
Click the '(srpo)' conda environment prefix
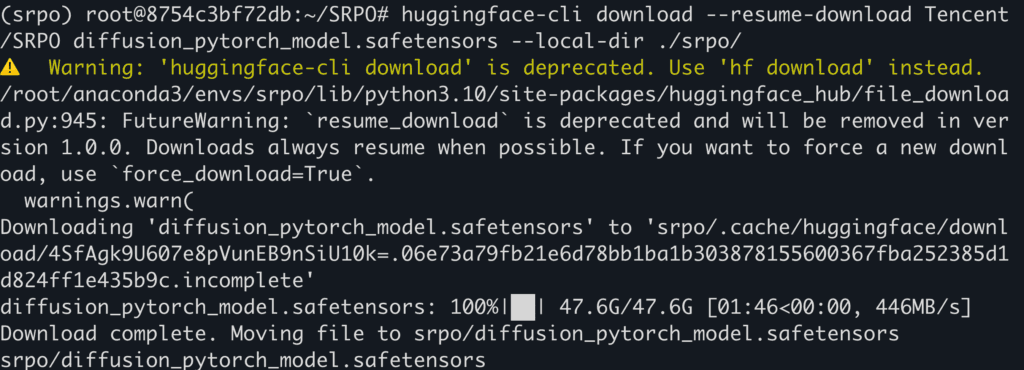36,14
